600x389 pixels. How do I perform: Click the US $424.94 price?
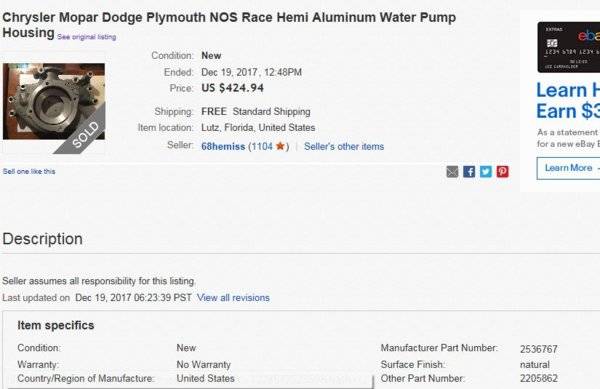pos(233,88)
